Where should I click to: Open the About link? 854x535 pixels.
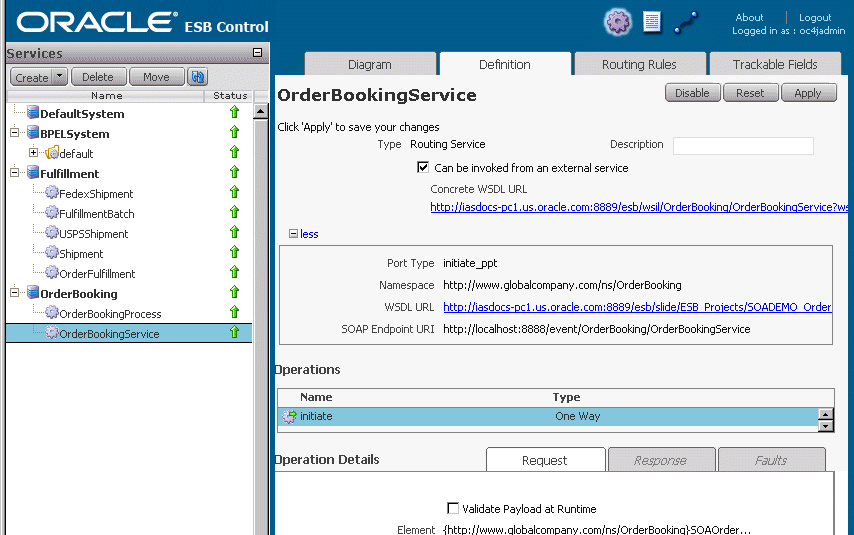(749, 17)
